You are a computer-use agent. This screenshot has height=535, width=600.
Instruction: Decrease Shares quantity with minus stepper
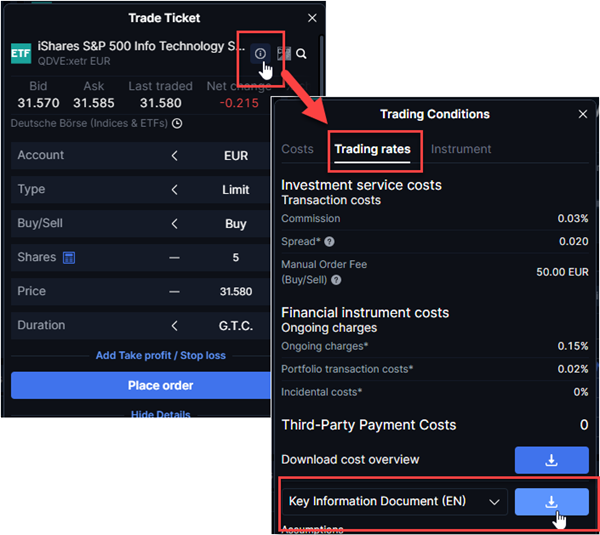174,258
